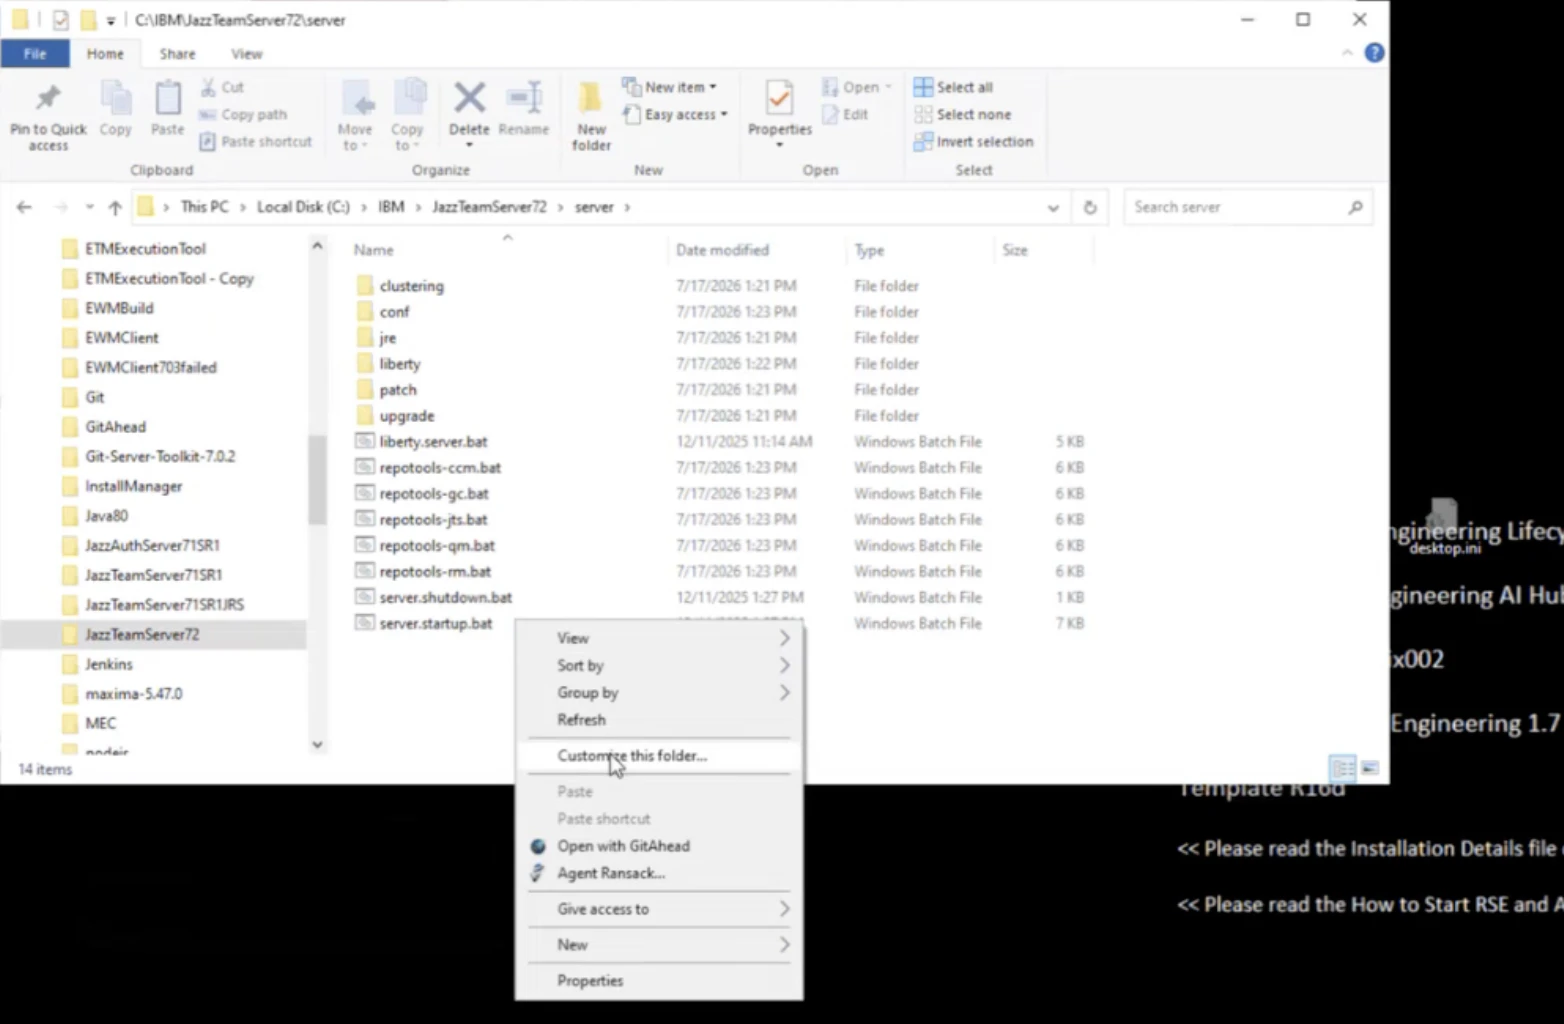
Task: Choose Refresh in context menu
Action: [658, 719]
